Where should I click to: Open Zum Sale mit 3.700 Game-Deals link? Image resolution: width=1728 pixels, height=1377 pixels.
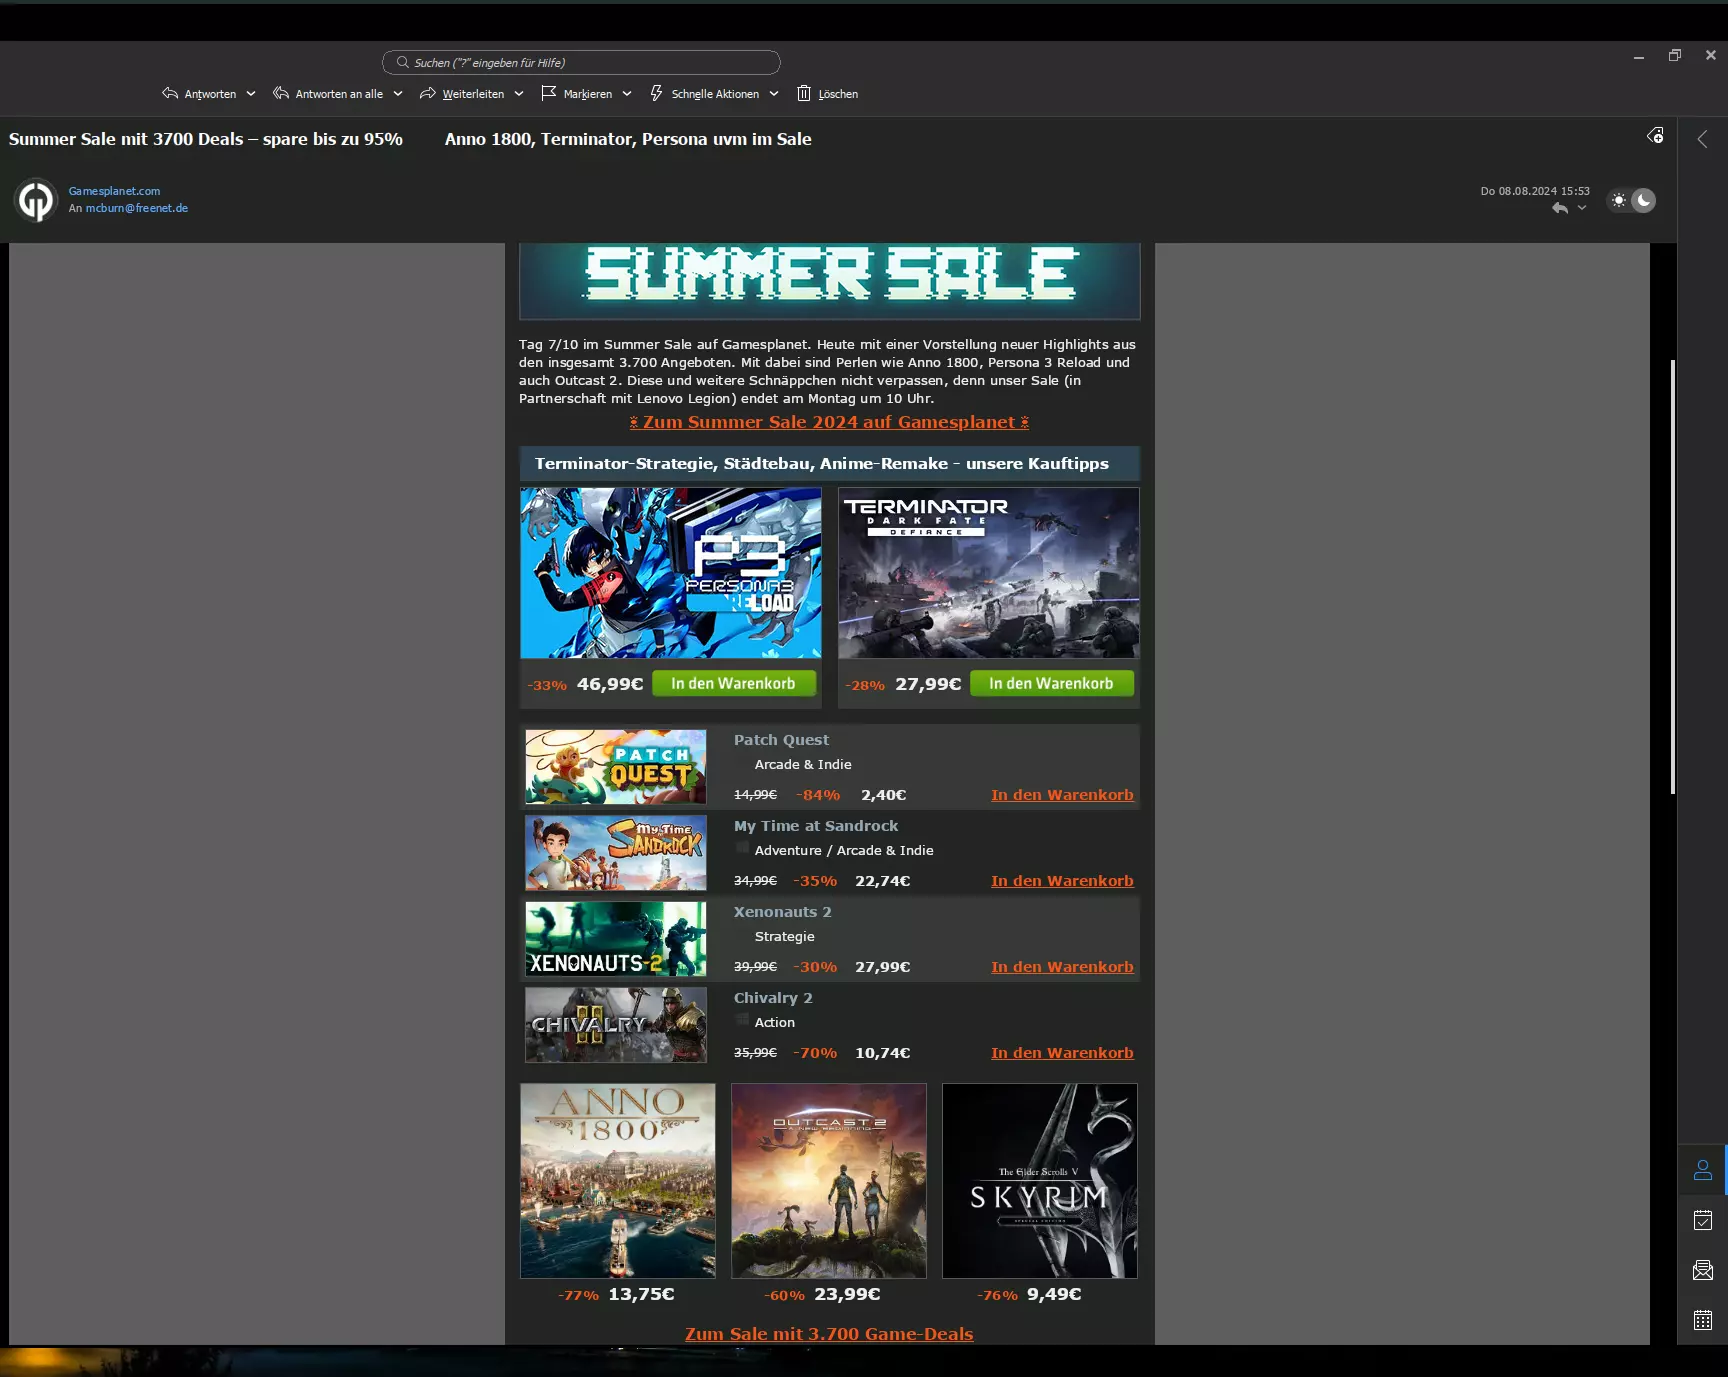[829, 1334]
